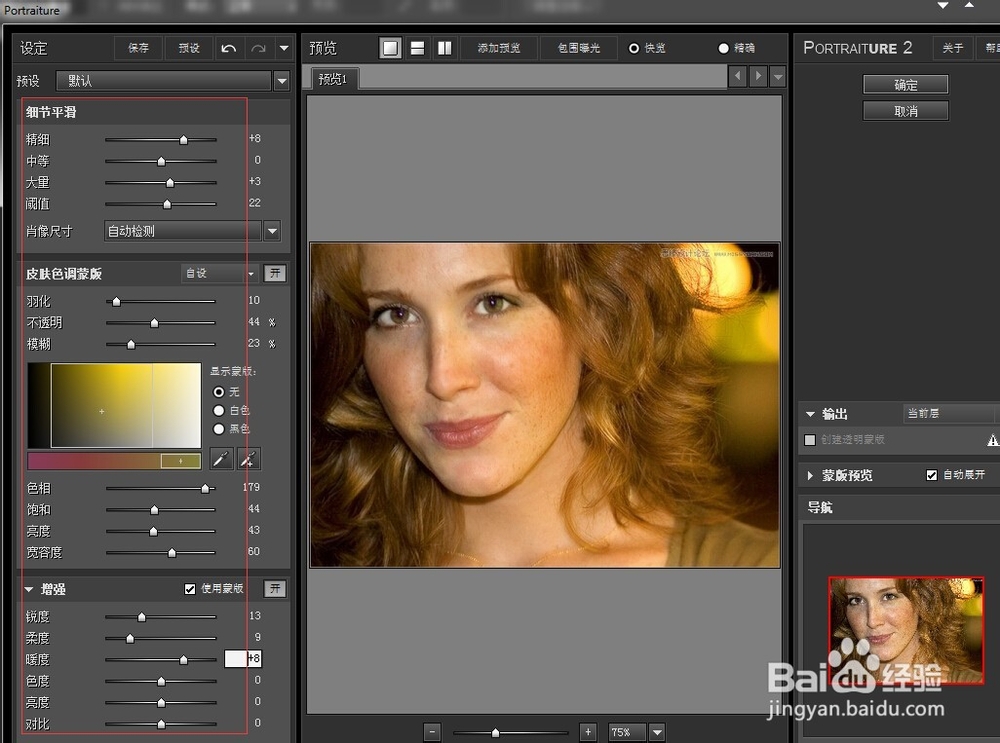Go to next preview tab arrow
Viewport: 1000px width, 743px height.
click(x=758, y=77)
